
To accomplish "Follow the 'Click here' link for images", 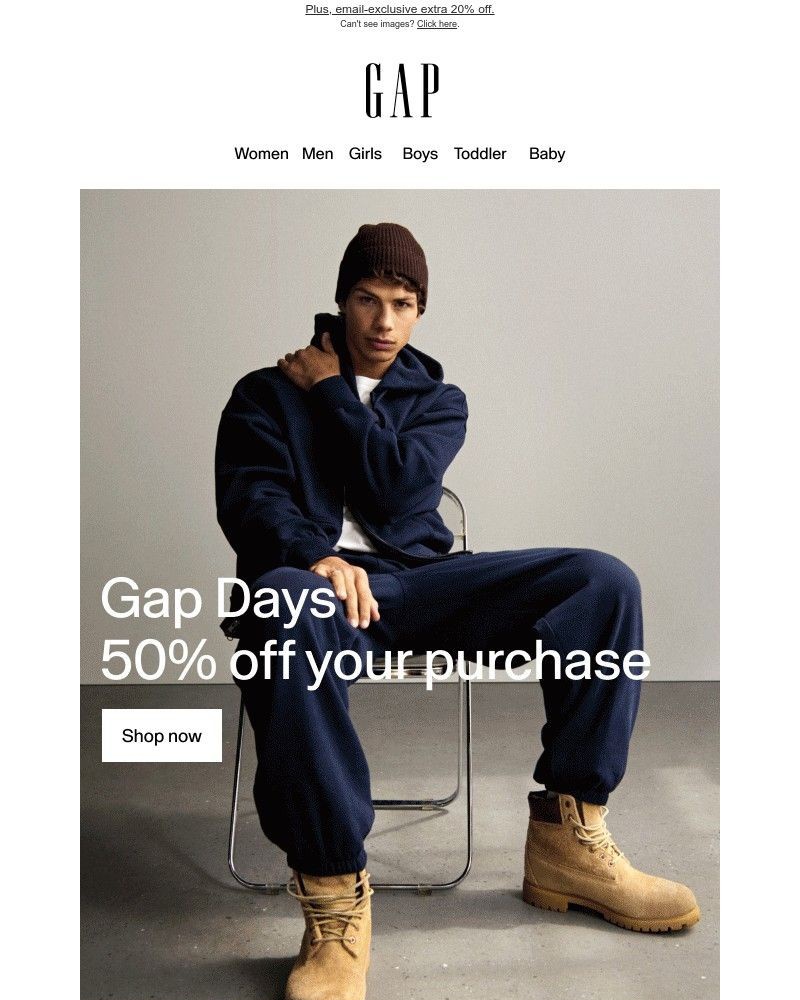I will tap(437, 24).
